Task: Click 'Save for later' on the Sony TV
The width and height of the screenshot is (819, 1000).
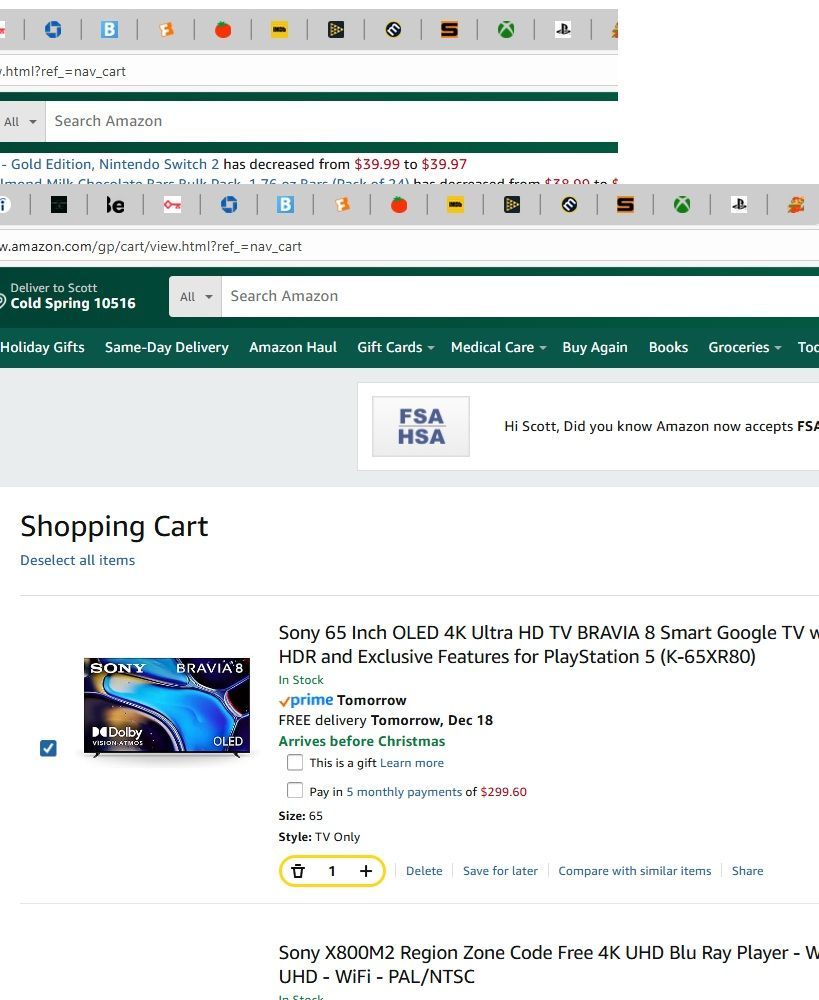Action: (500, 871)
